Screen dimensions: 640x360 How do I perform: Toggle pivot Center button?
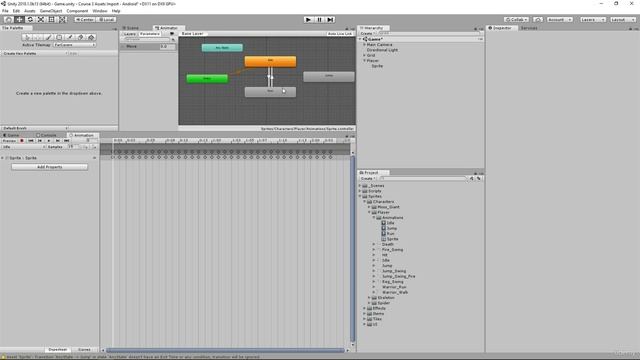[85, 20]
